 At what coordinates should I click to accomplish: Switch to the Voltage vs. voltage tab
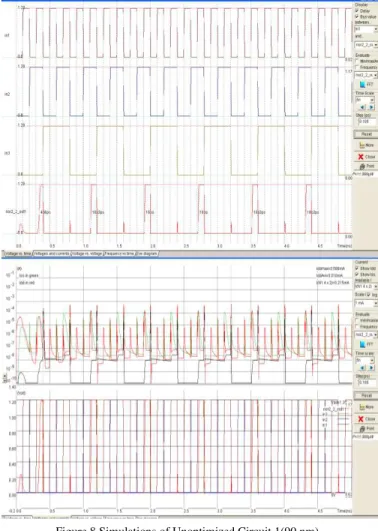[x=87, y=253]
